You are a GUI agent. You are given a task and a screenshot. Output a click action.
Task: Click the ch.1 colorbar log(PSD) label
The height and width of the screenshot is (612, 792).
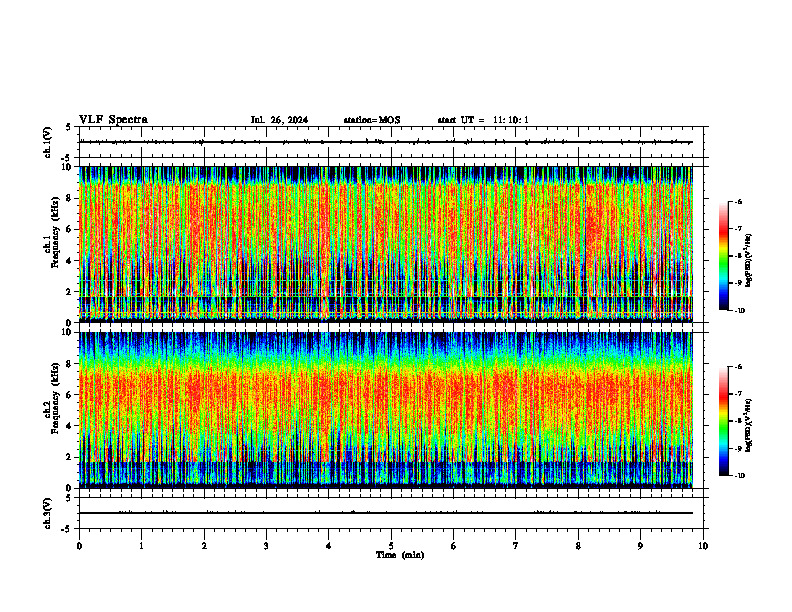(x=749, y=260)
